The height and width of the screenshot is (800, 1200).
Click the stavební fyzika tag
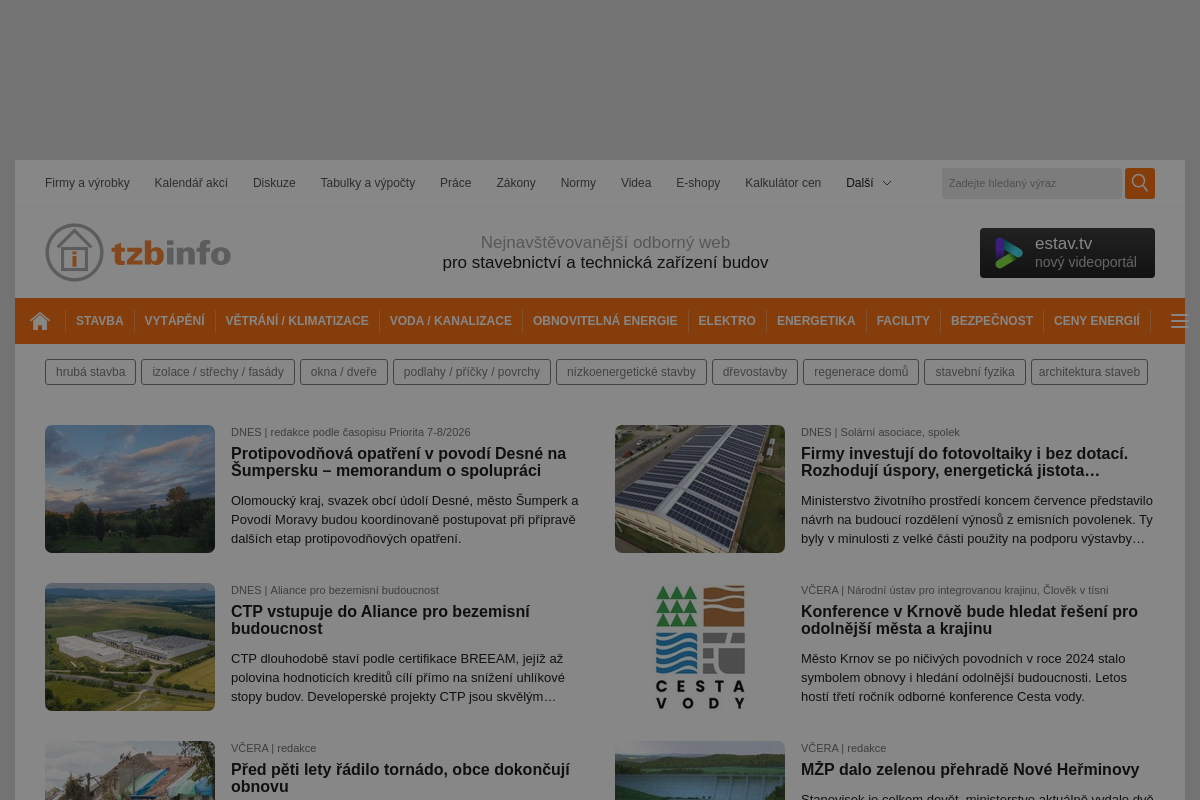pyautogui.click(x=975, y=372)
